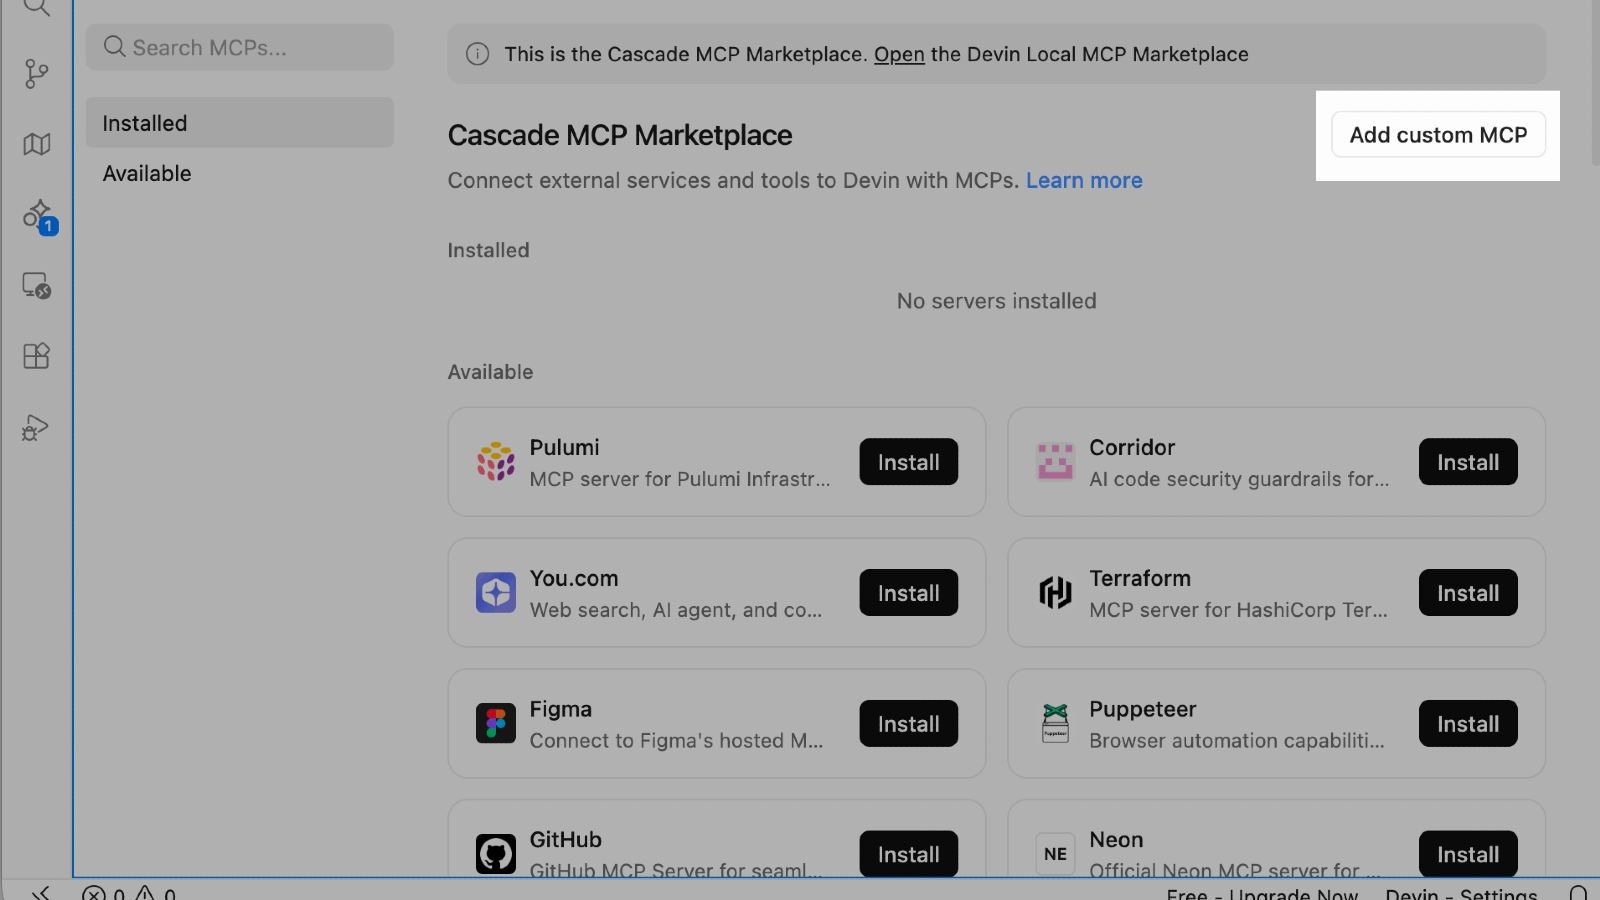
Task: Click "No servers installed" message
Action: point(997,301)
